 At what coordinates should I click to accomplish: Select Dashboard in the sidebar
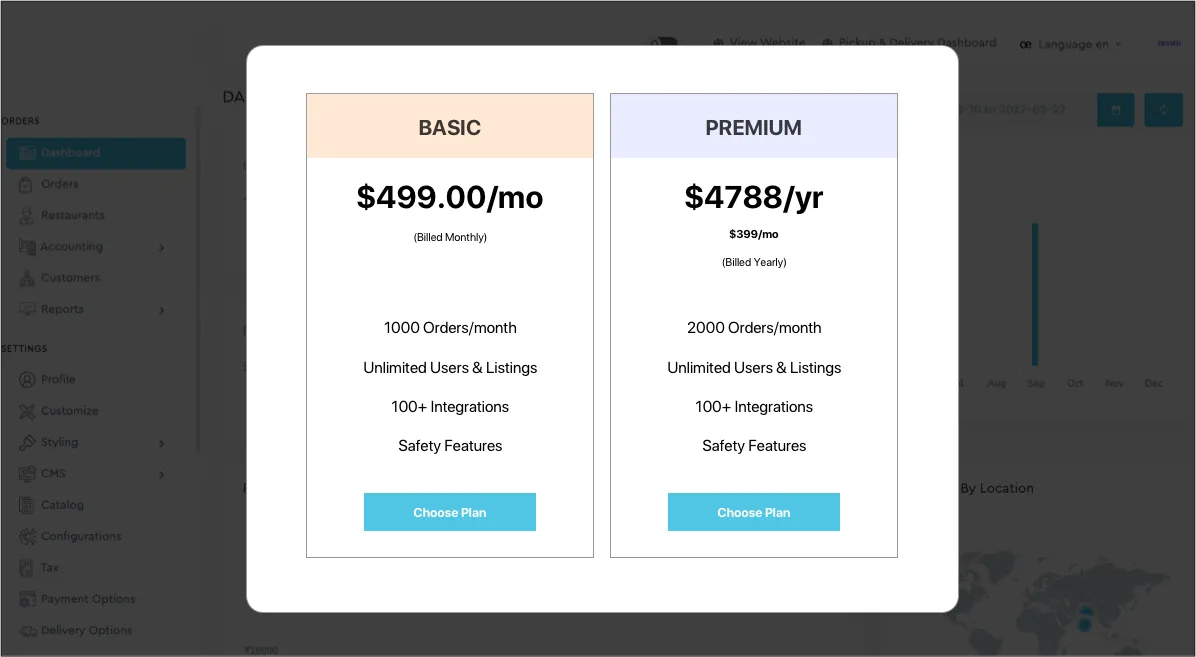tap(96, 153)
